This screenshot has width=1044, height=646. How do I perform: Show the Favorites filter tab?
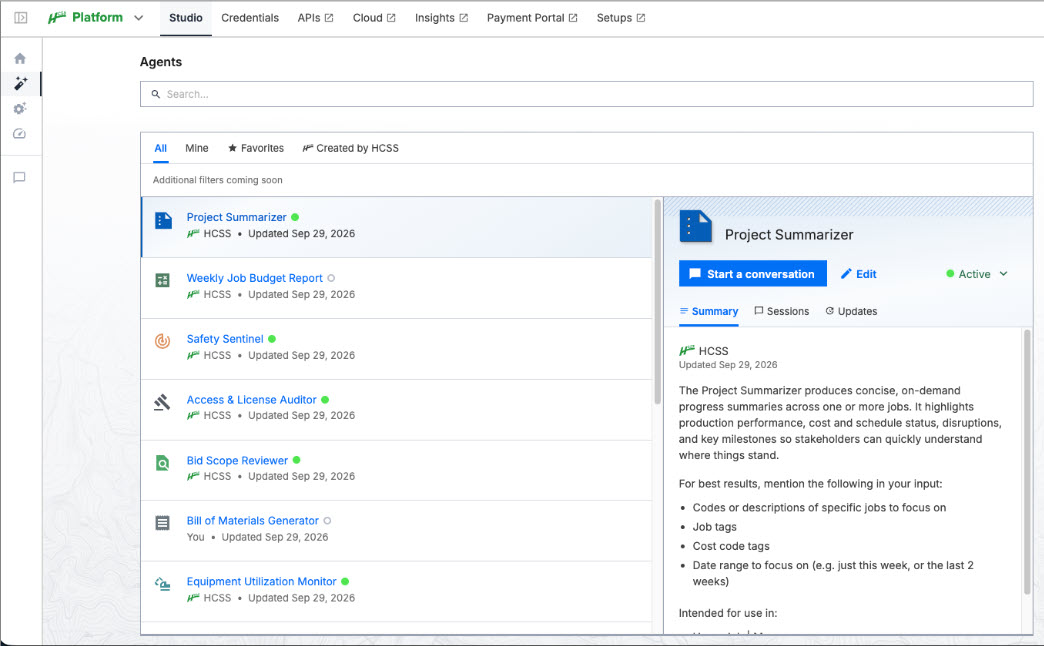tap(256, 149)
